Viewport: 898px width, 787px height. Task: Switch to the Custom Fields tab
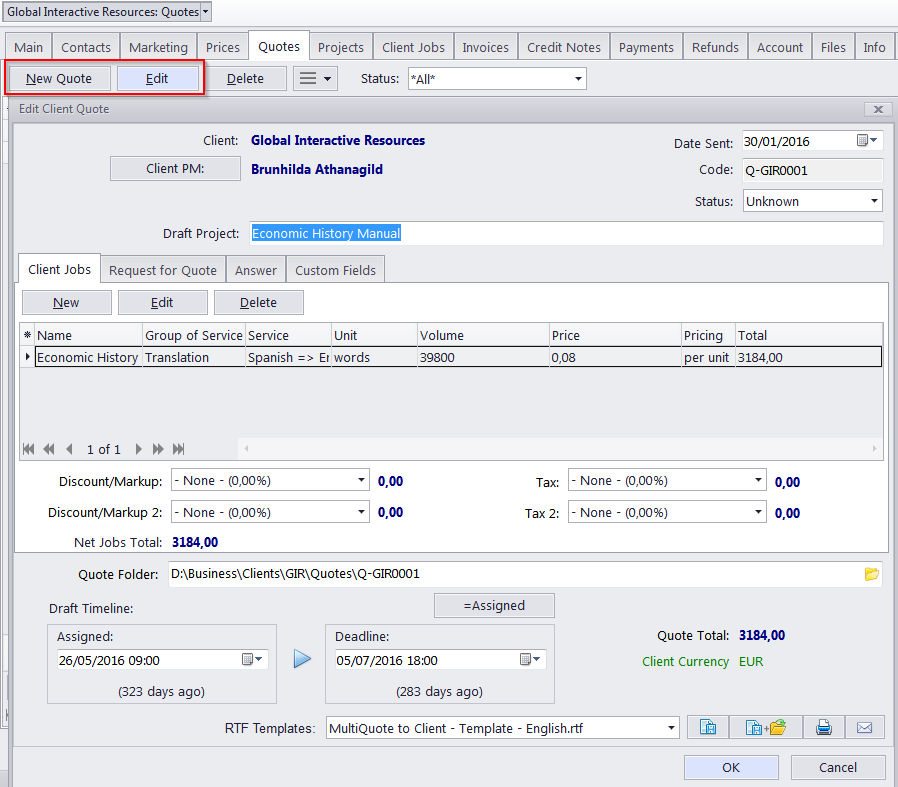(335, 270)
